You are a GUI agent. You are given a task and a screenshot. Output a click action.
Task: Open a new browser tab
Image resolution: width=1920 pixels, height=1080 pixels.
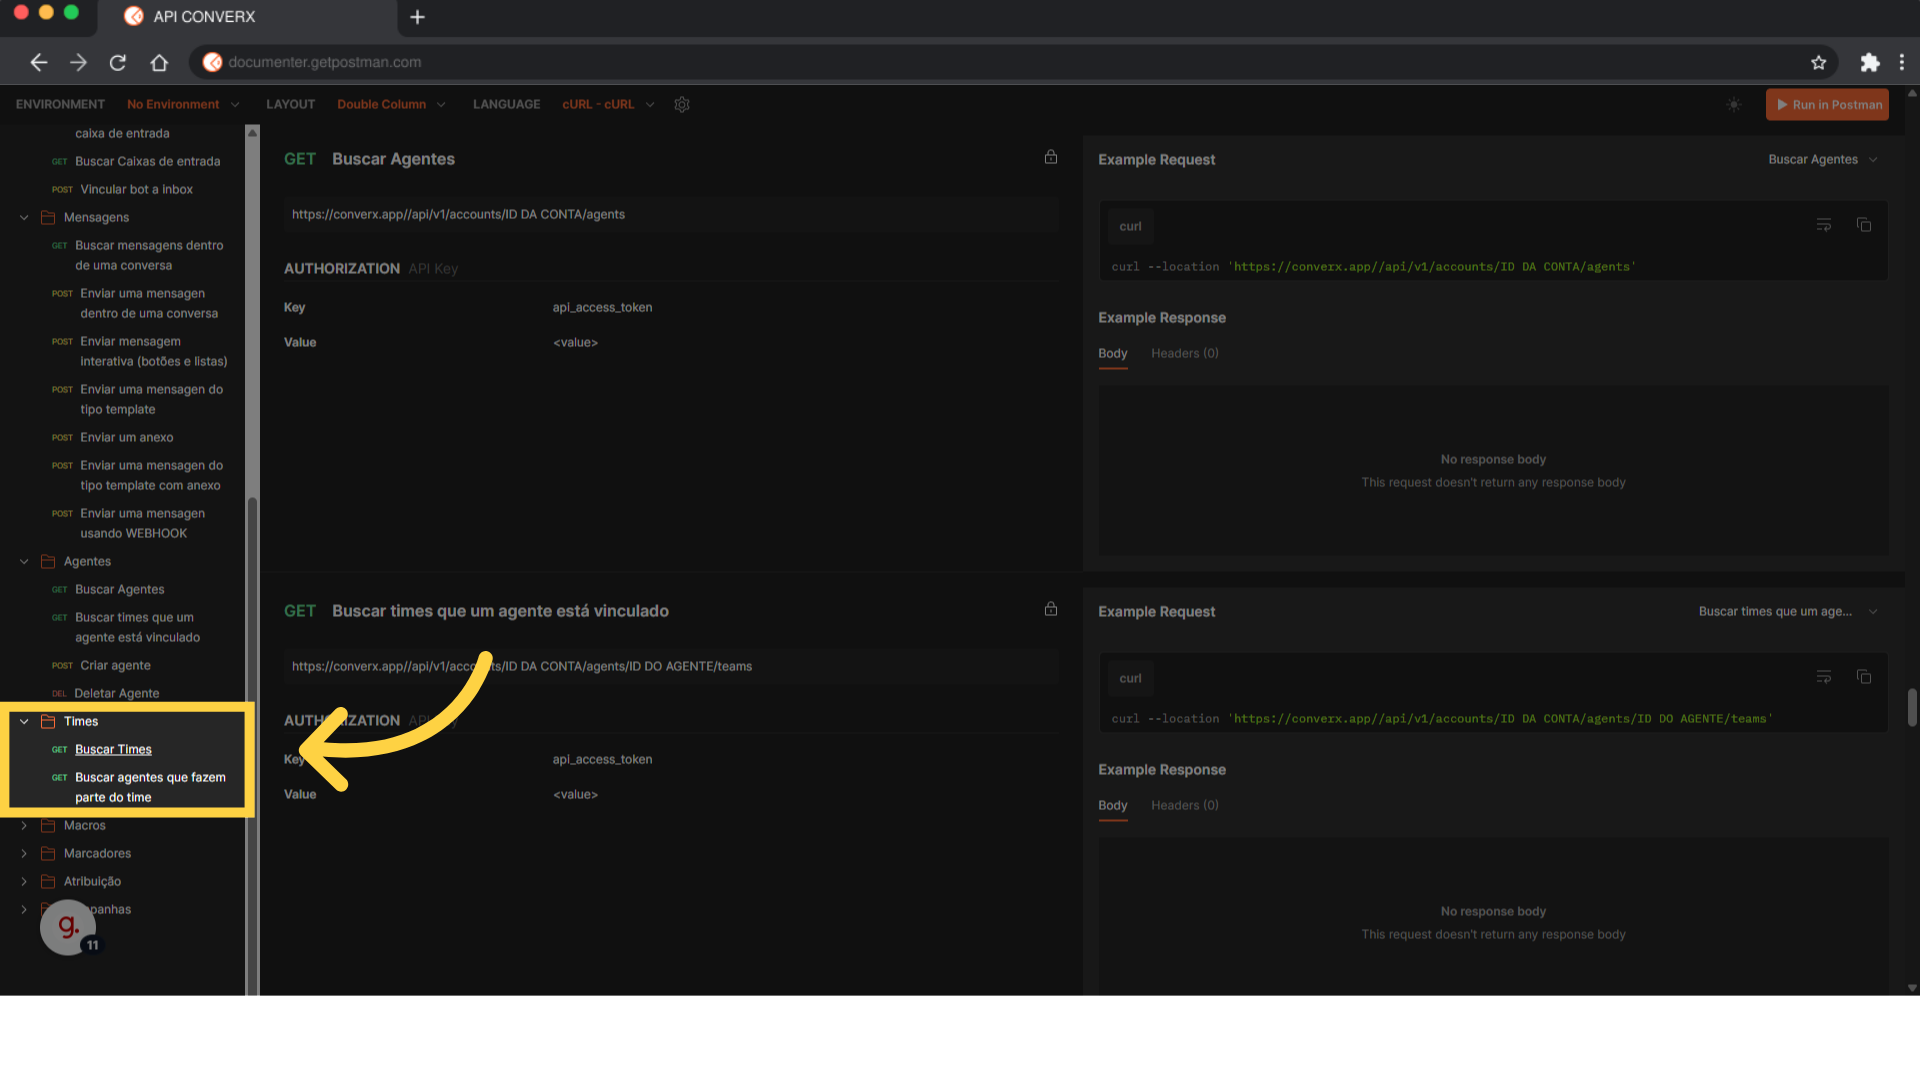418,17
